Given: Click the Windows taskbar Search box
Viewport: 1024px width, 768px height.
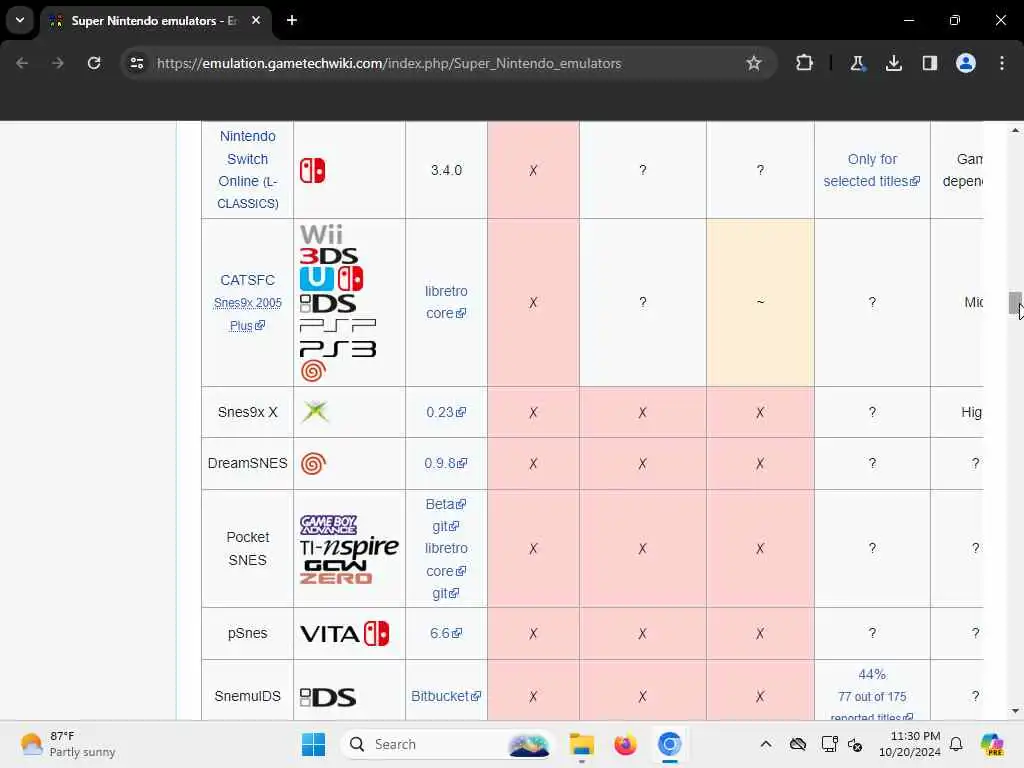Looking at the screenshot, I should pos(447,744).
